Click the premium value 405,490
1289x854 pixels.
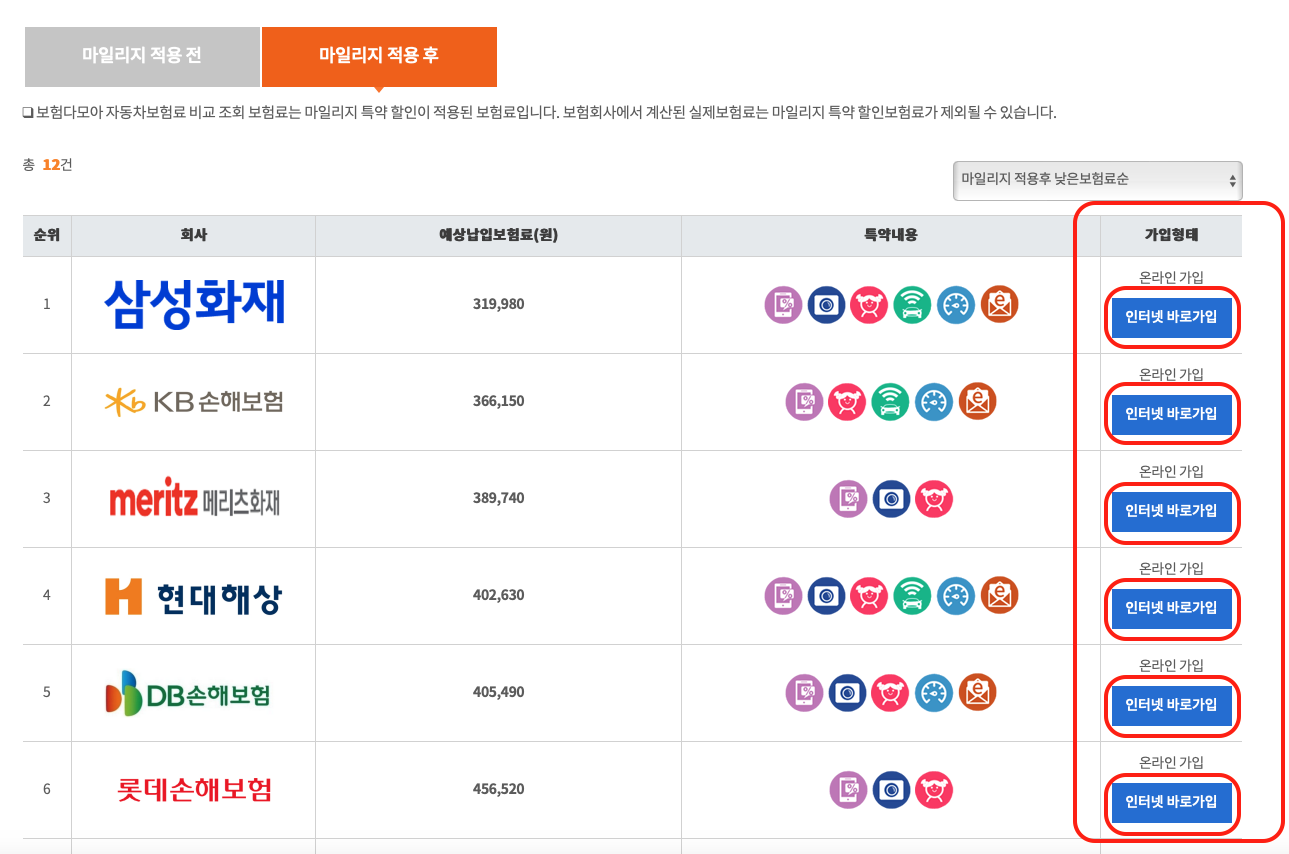coord(498,692)
